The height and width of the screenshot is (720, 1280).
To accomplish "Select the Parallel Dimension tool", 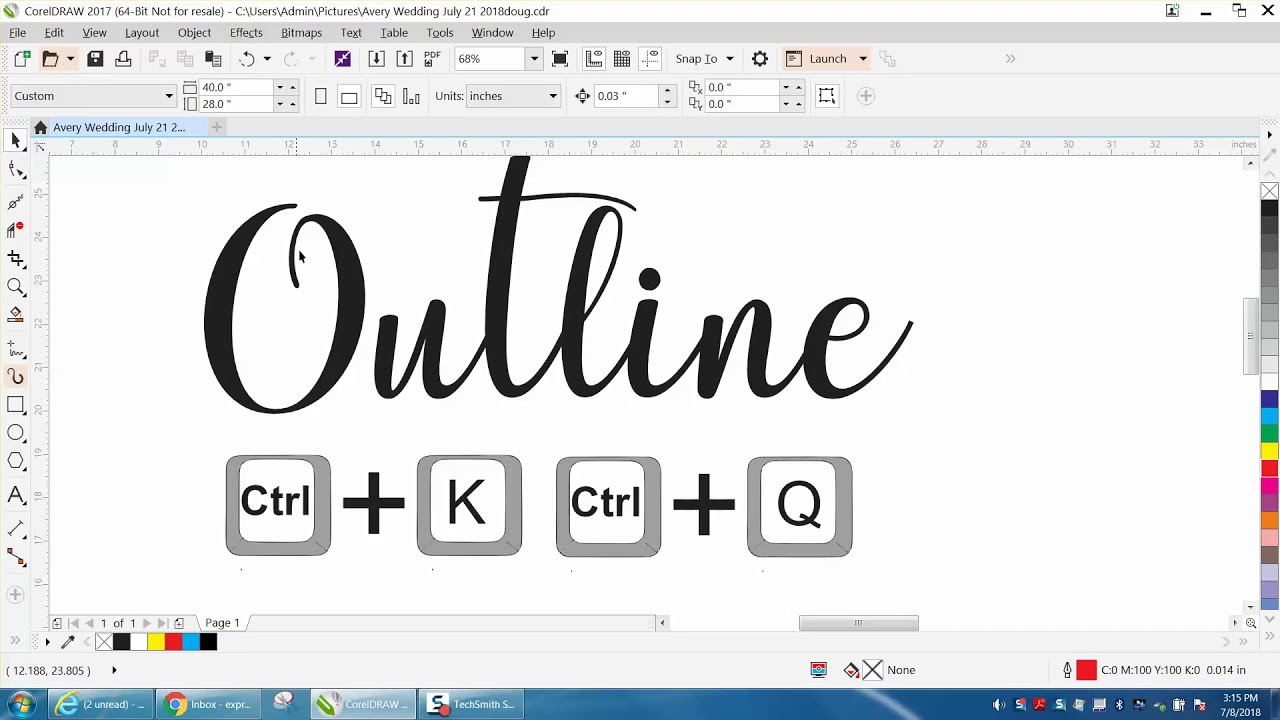I will click(x=15, y=528).
